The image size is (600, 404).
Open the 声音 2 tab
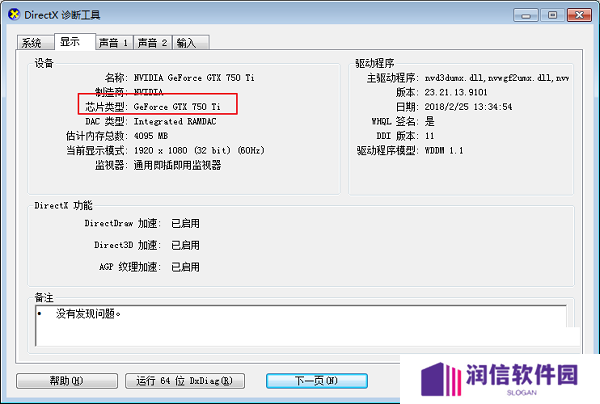[x=152, y=42]
